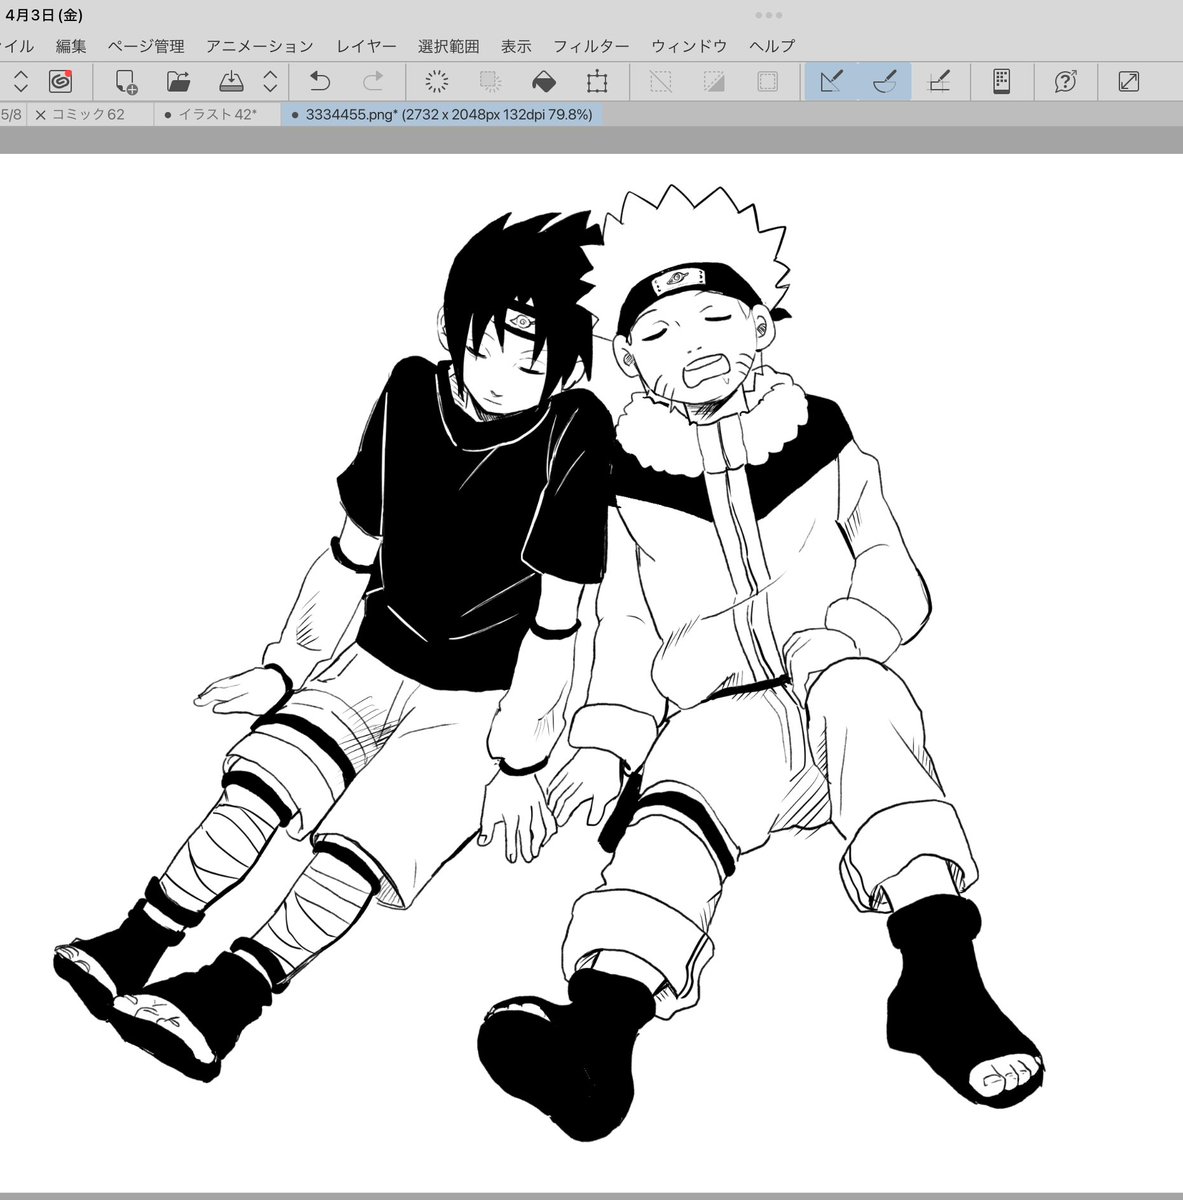Create a new document

pyautogui.click(x=126, y=81)
